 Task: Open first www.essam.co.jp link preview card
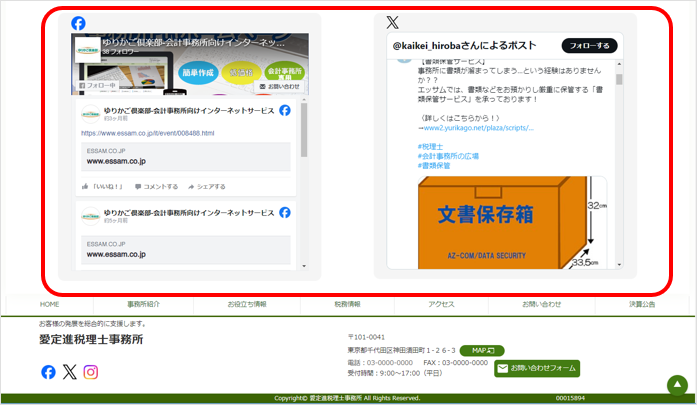(186, 156)
